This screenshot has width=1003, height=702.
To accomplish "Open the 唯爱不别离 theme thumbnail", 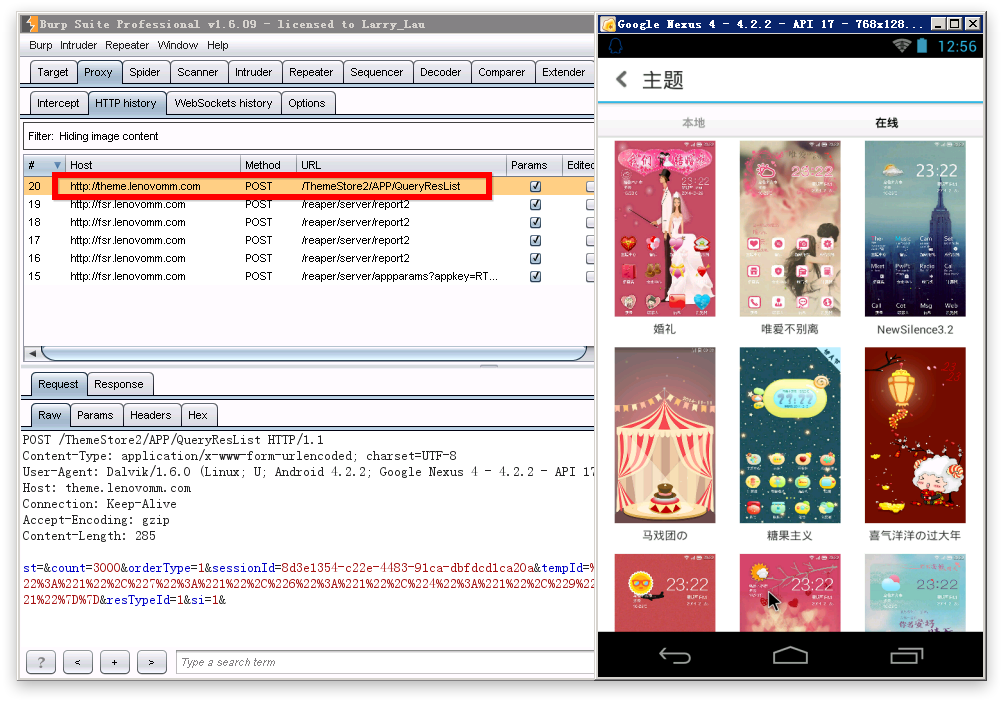I will tap(790, 229).
